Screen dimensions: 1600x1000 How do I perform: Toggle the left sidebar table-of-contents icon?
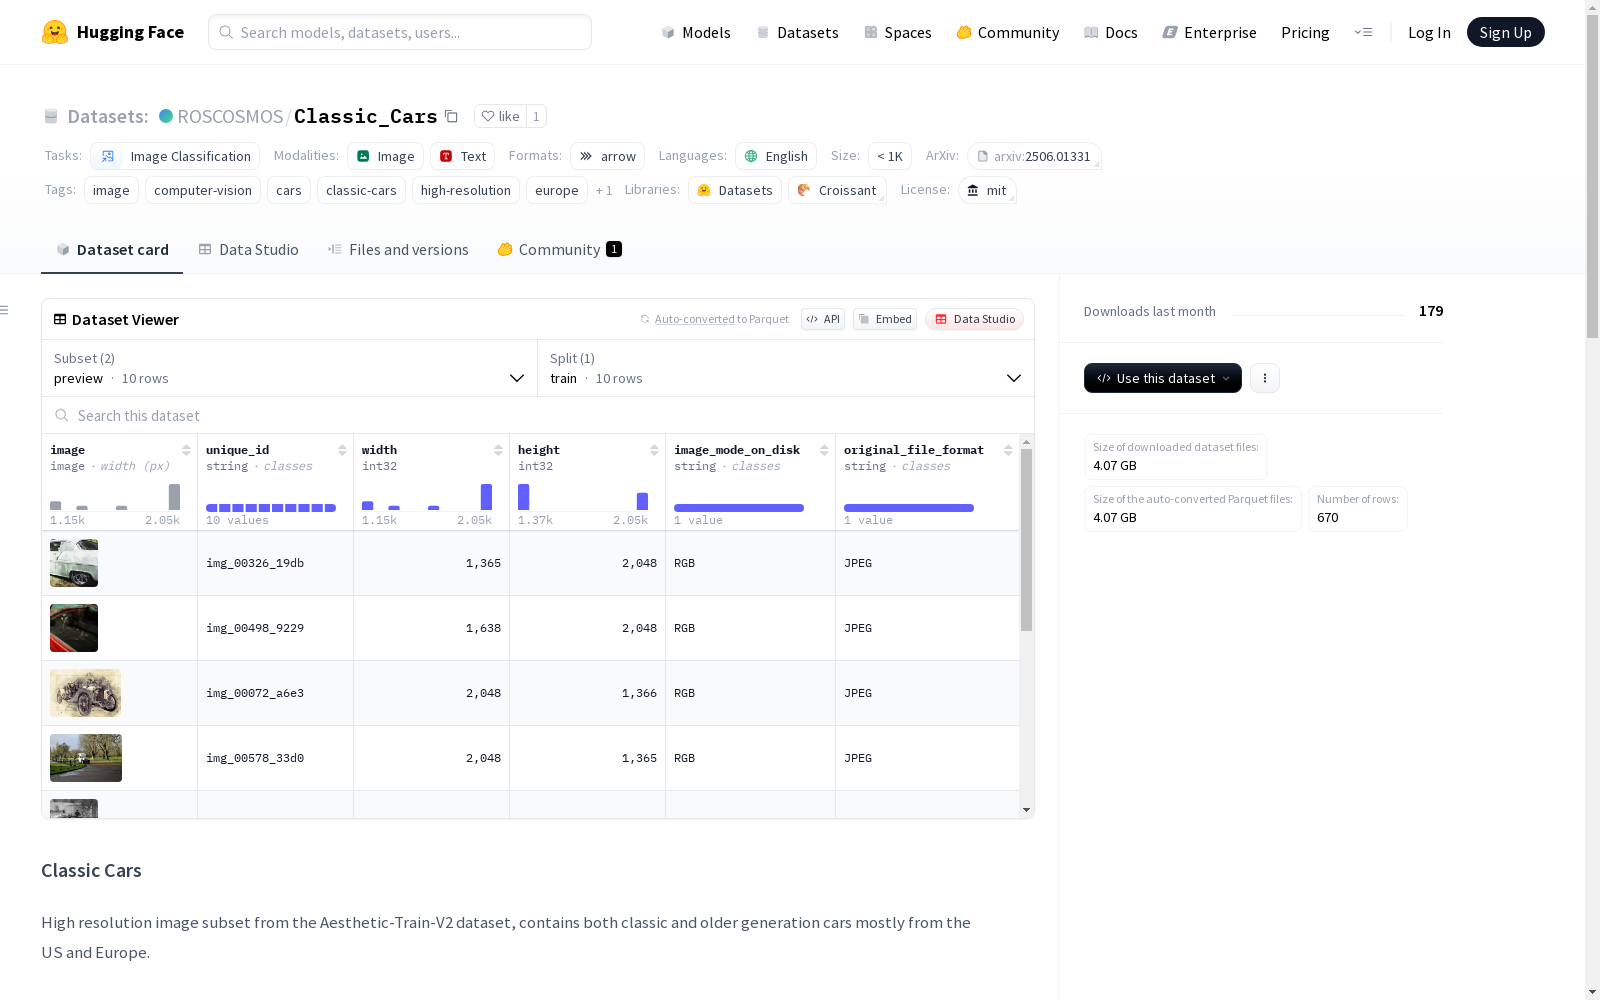(x=5, y=310)
